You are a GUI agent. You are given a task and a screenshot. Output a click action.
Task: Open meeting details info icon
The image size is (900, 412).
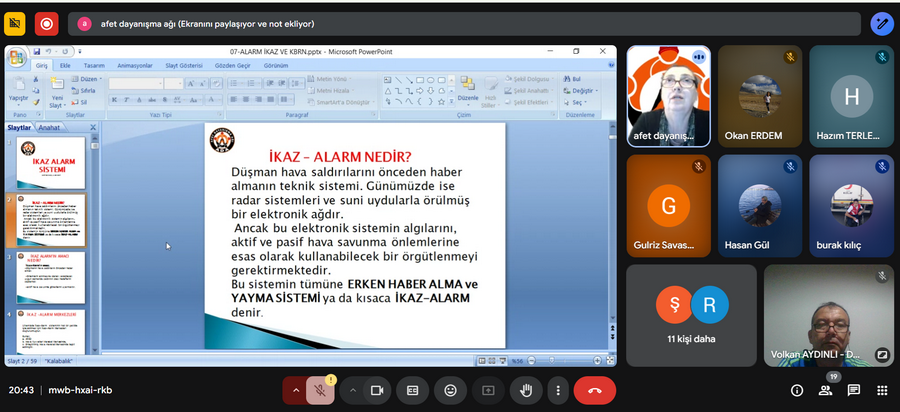point(797,391)
